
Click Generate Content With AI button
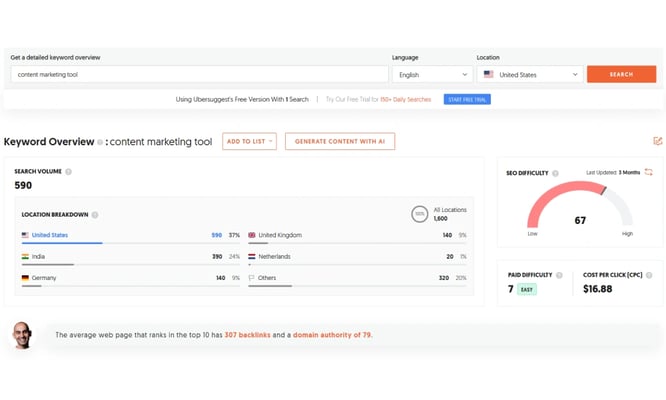340,141
